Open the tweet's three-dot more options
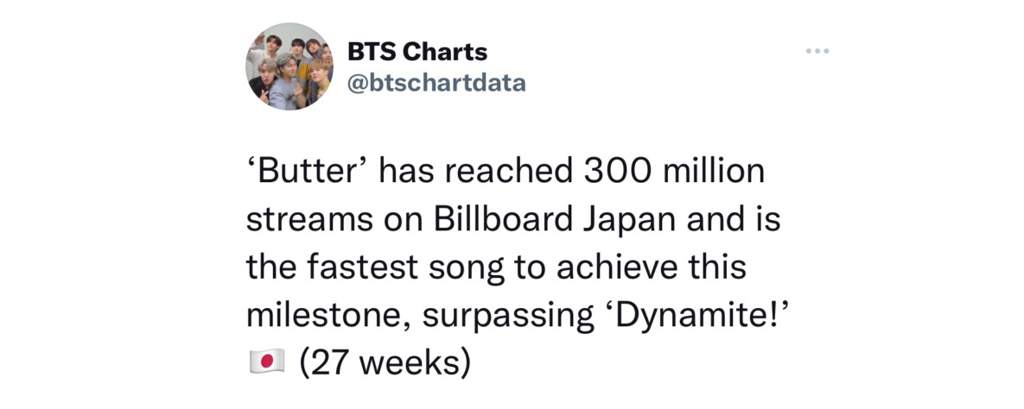1024x409 pixels. click(817, 50)
